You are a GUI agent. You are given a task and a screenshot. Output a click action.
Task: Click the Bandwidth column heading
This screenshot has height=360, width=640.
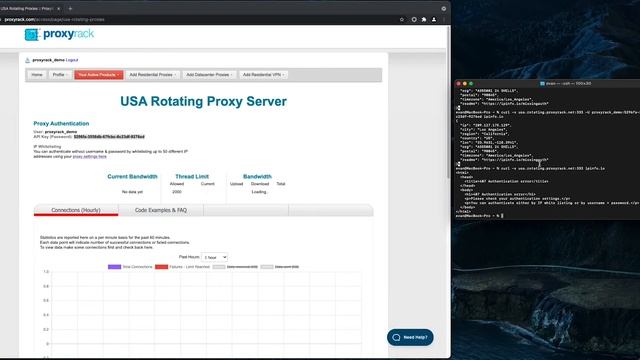pyautogui.click(x=257, y=176)
